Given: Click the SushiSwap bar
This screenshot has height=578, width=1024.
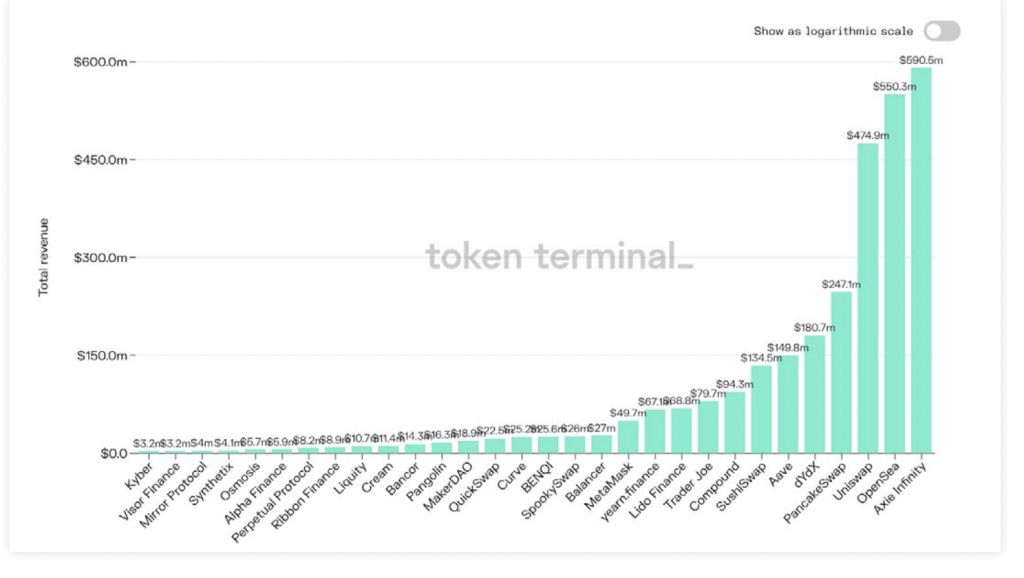Looking at the screenshot, I should (761, 409).
